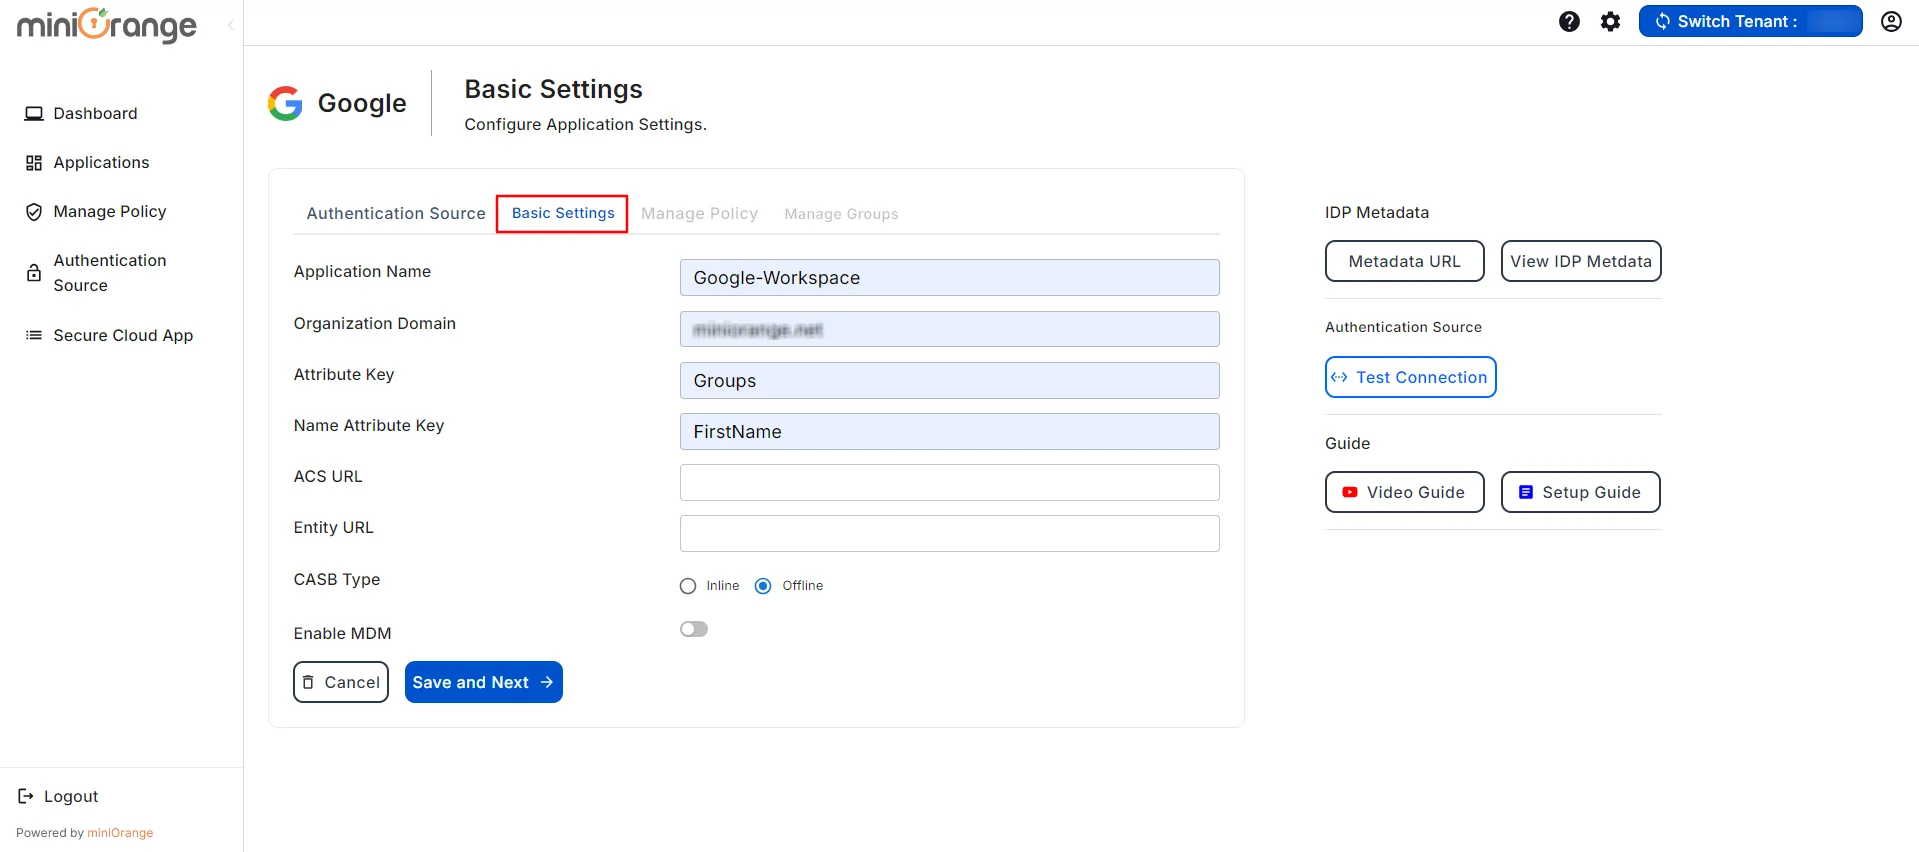1919x852 pixels.
Task: Toggle the Enable MDM switch
Action: 694,629
